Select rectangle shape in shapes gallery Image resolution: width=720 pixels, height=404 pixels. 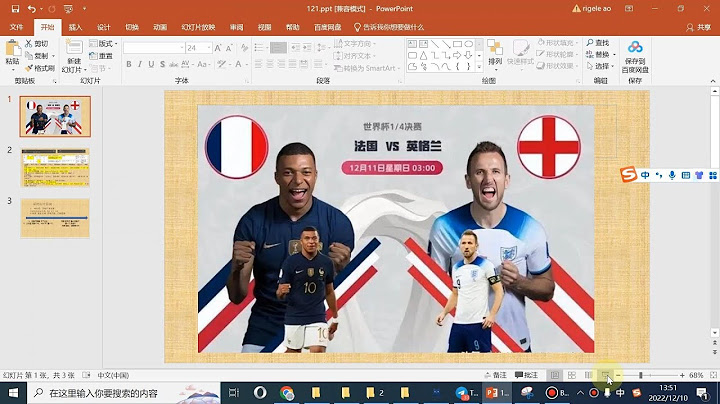(457, 44)
